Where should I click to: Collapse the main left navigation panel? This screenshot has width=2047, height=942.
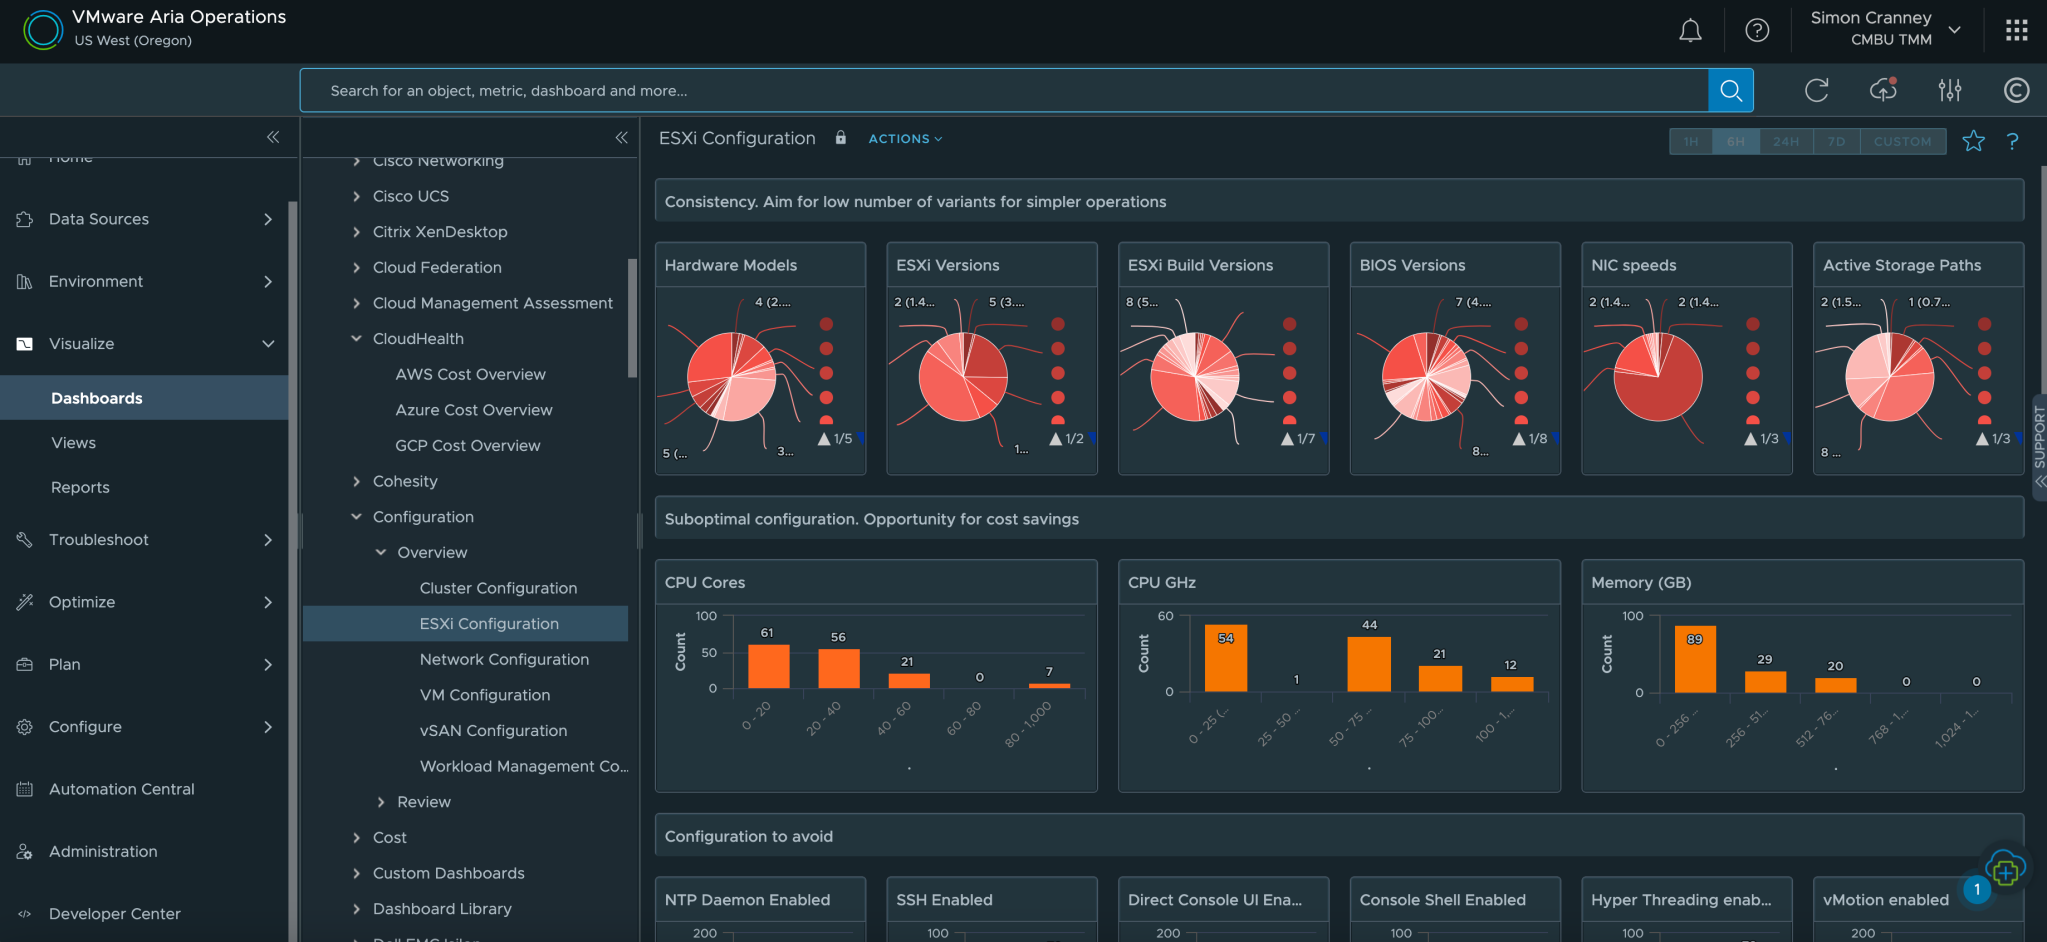(273, 137)
